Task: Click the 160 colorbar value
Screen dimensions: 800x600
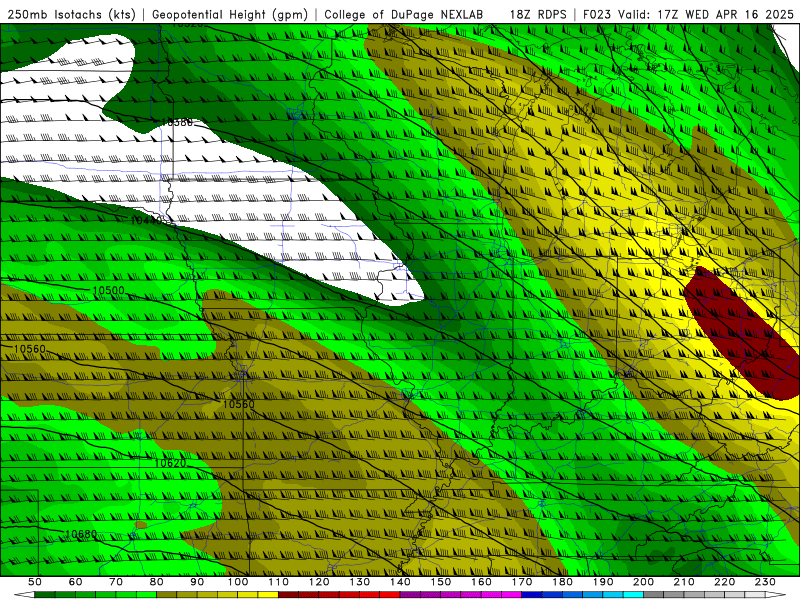Action: [x=481, y=582]
